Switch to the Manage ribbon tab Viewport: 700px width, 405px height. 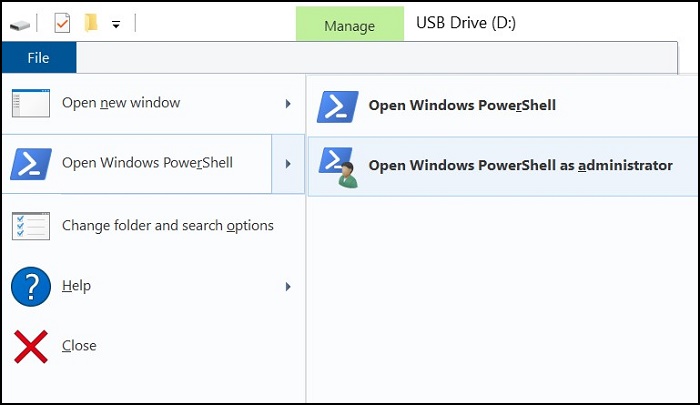(349, 25)
